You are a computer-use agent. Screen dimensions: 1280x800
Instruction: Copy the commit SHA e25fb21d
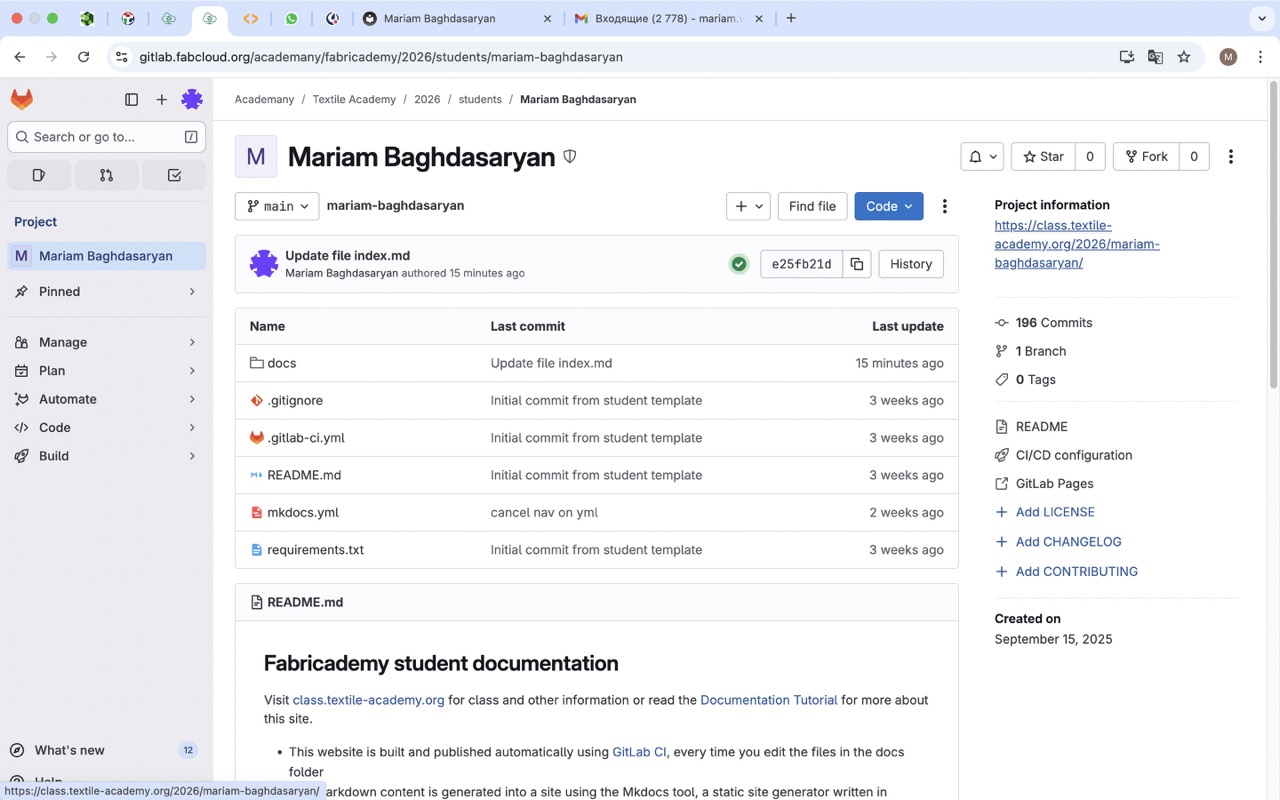(857, 264)
